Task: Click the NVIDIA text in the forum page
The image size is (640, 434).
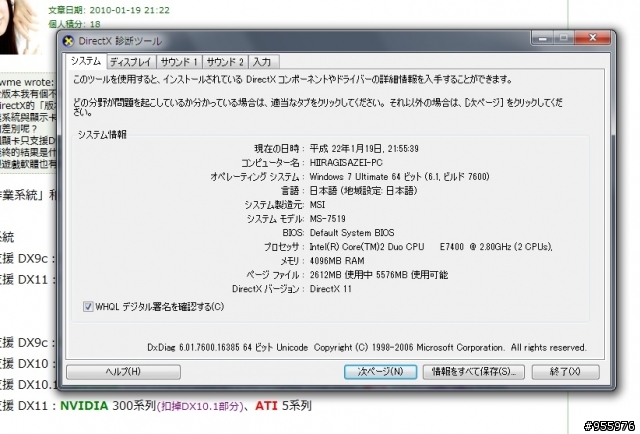Action: pyautogui.click(x=84, y=405)
